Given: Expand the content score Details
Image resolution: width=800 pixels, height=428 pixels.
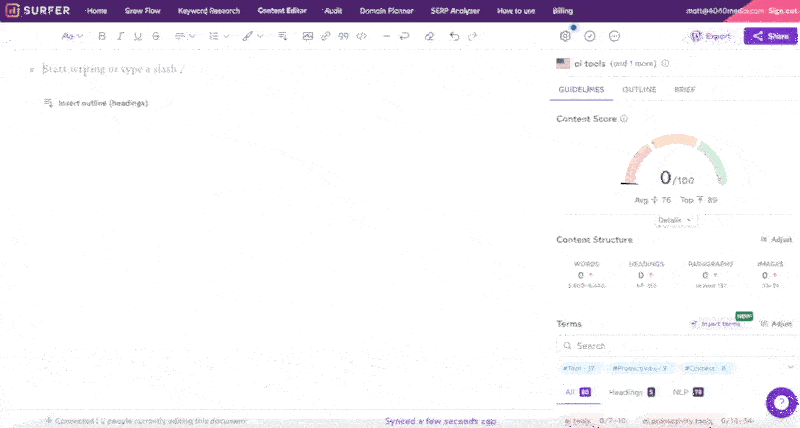Looking at the screenshot, I should click(674, 220).
